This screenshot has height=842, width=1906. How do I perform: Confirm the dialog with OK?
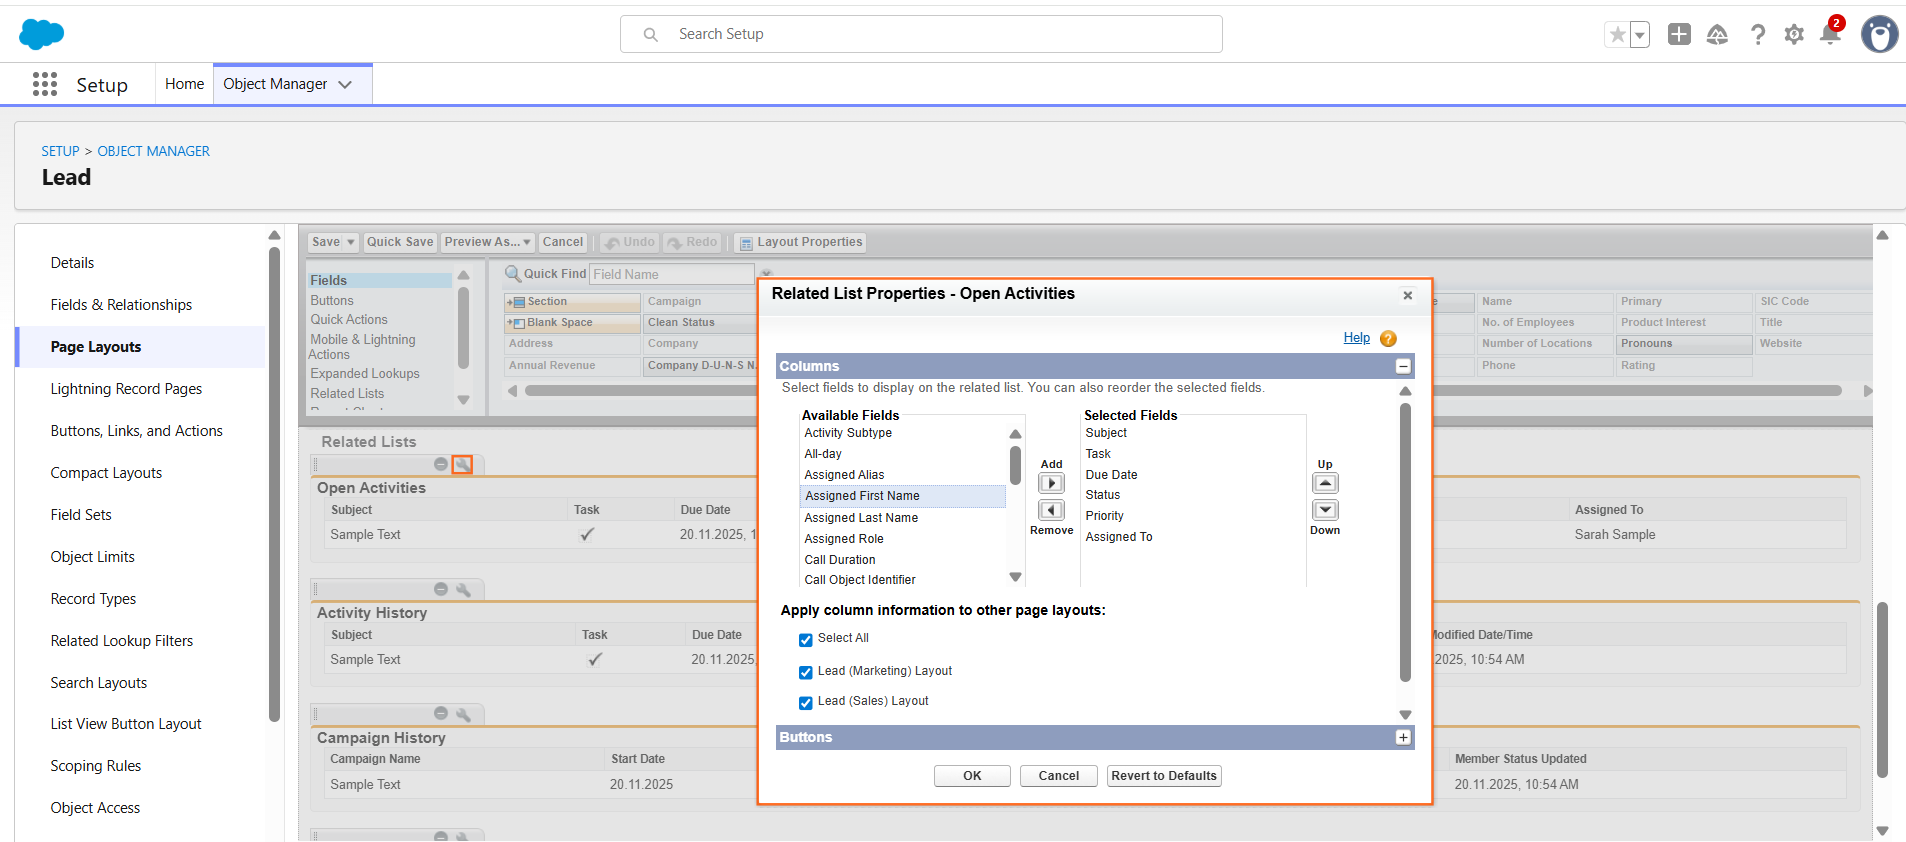click(972, 776)
